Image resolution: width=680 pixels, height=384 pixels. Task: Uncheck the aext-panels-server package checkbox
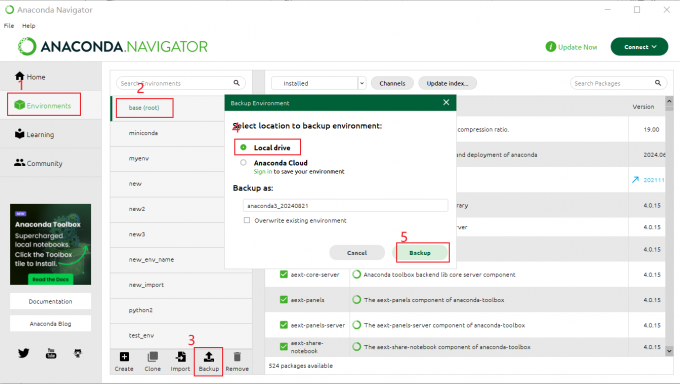click(x=284, y=325)
